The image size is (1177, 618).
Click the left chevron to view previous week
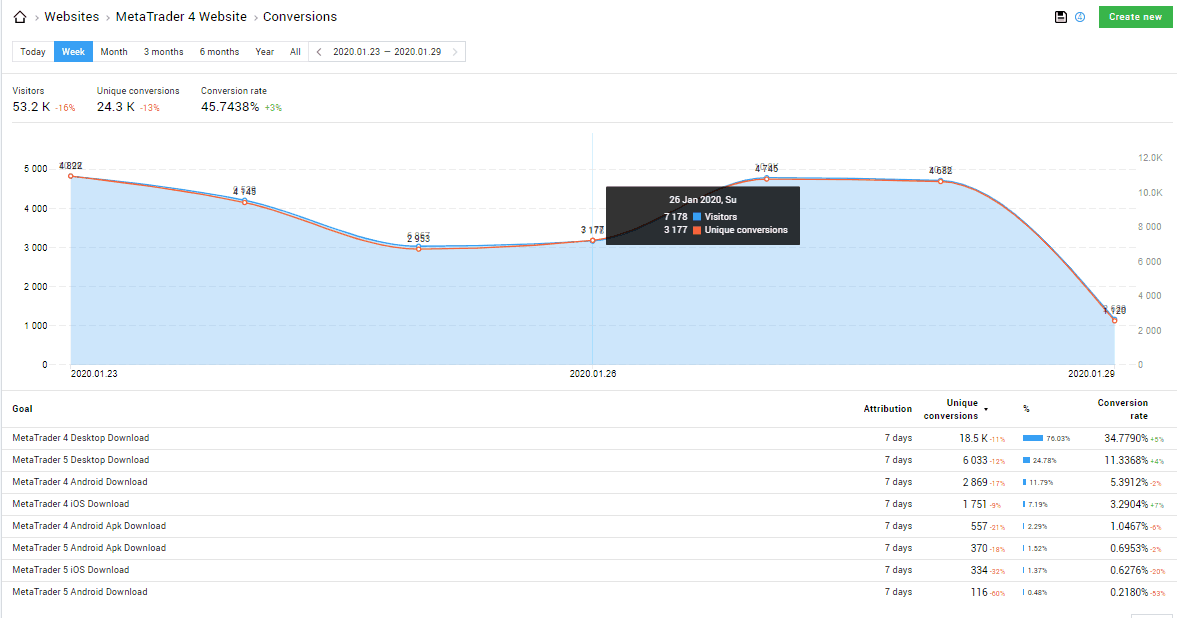[318, 51]
